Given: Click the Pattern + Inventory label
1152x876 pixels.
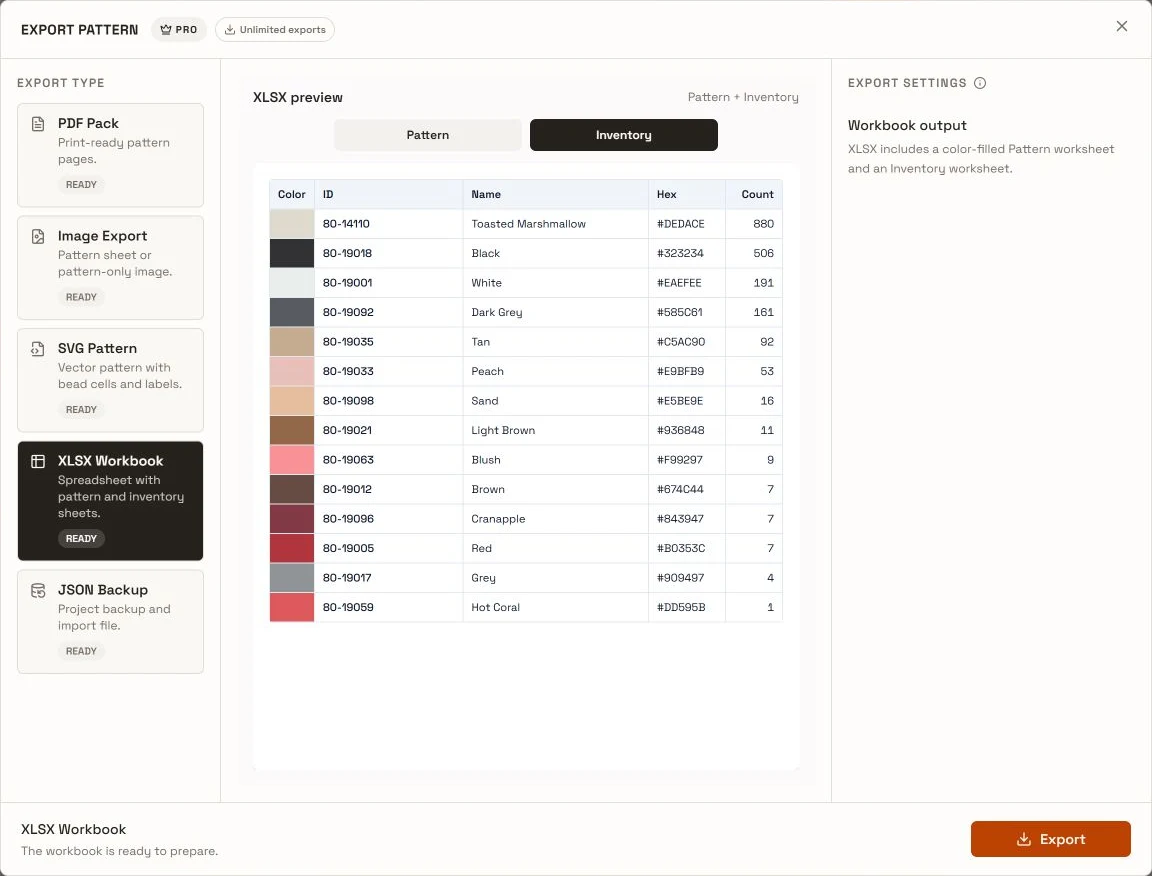Looking at the screenshot, I should 743,97.
